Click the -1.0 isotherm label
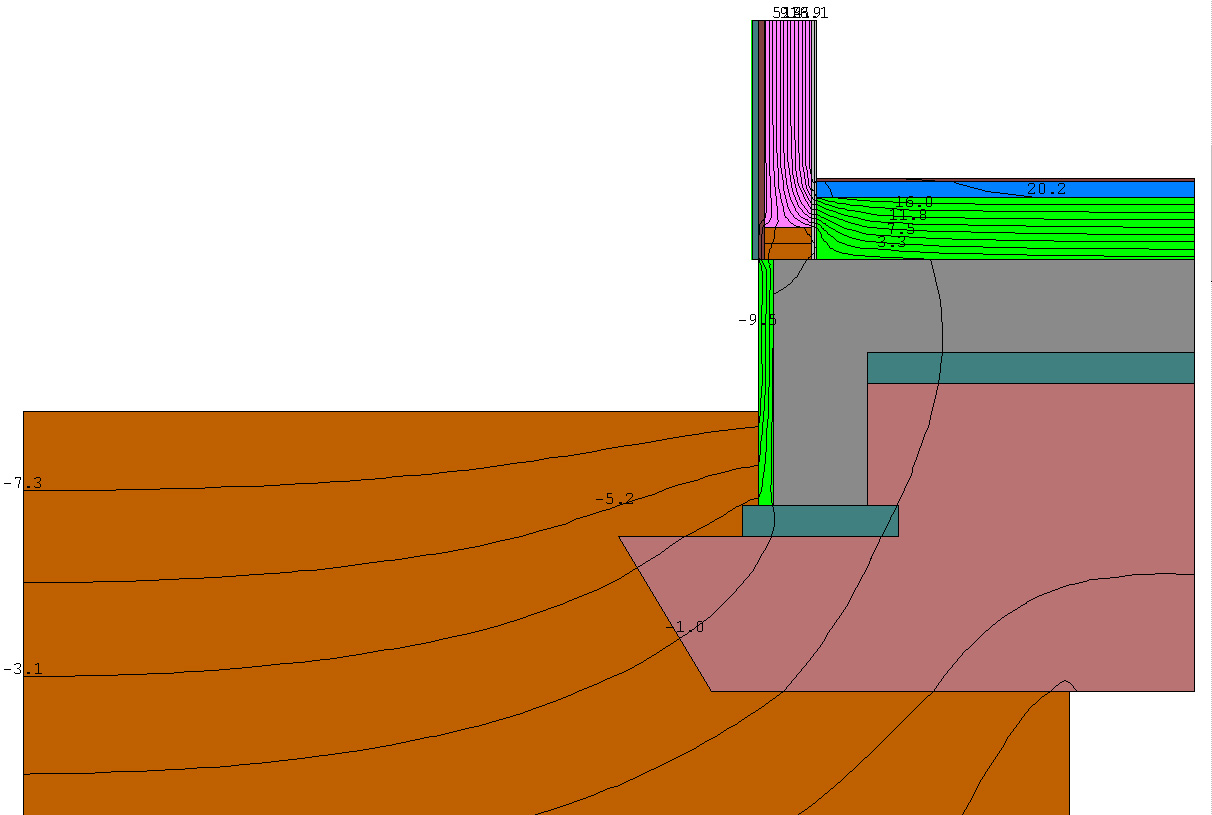Viewport: 1212px width, 815px height. (x=685, y=627)
